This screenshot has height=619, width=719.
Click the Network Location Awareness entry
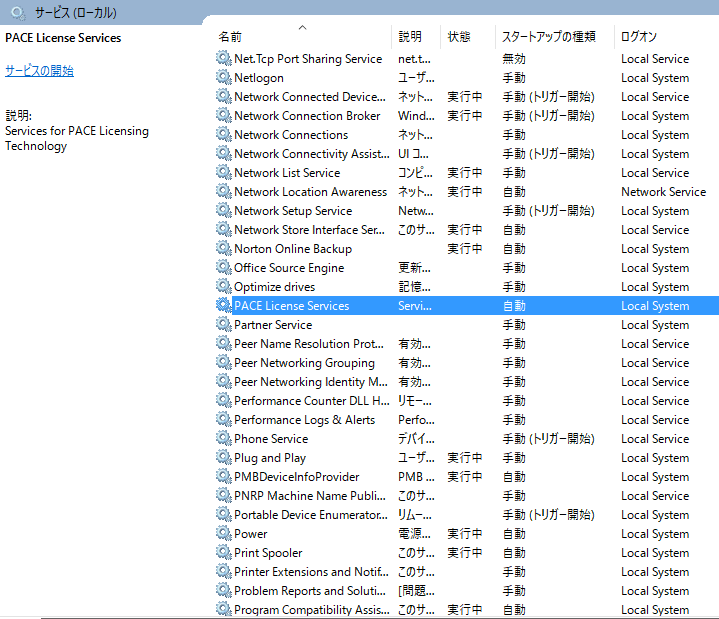click(310, 192)
